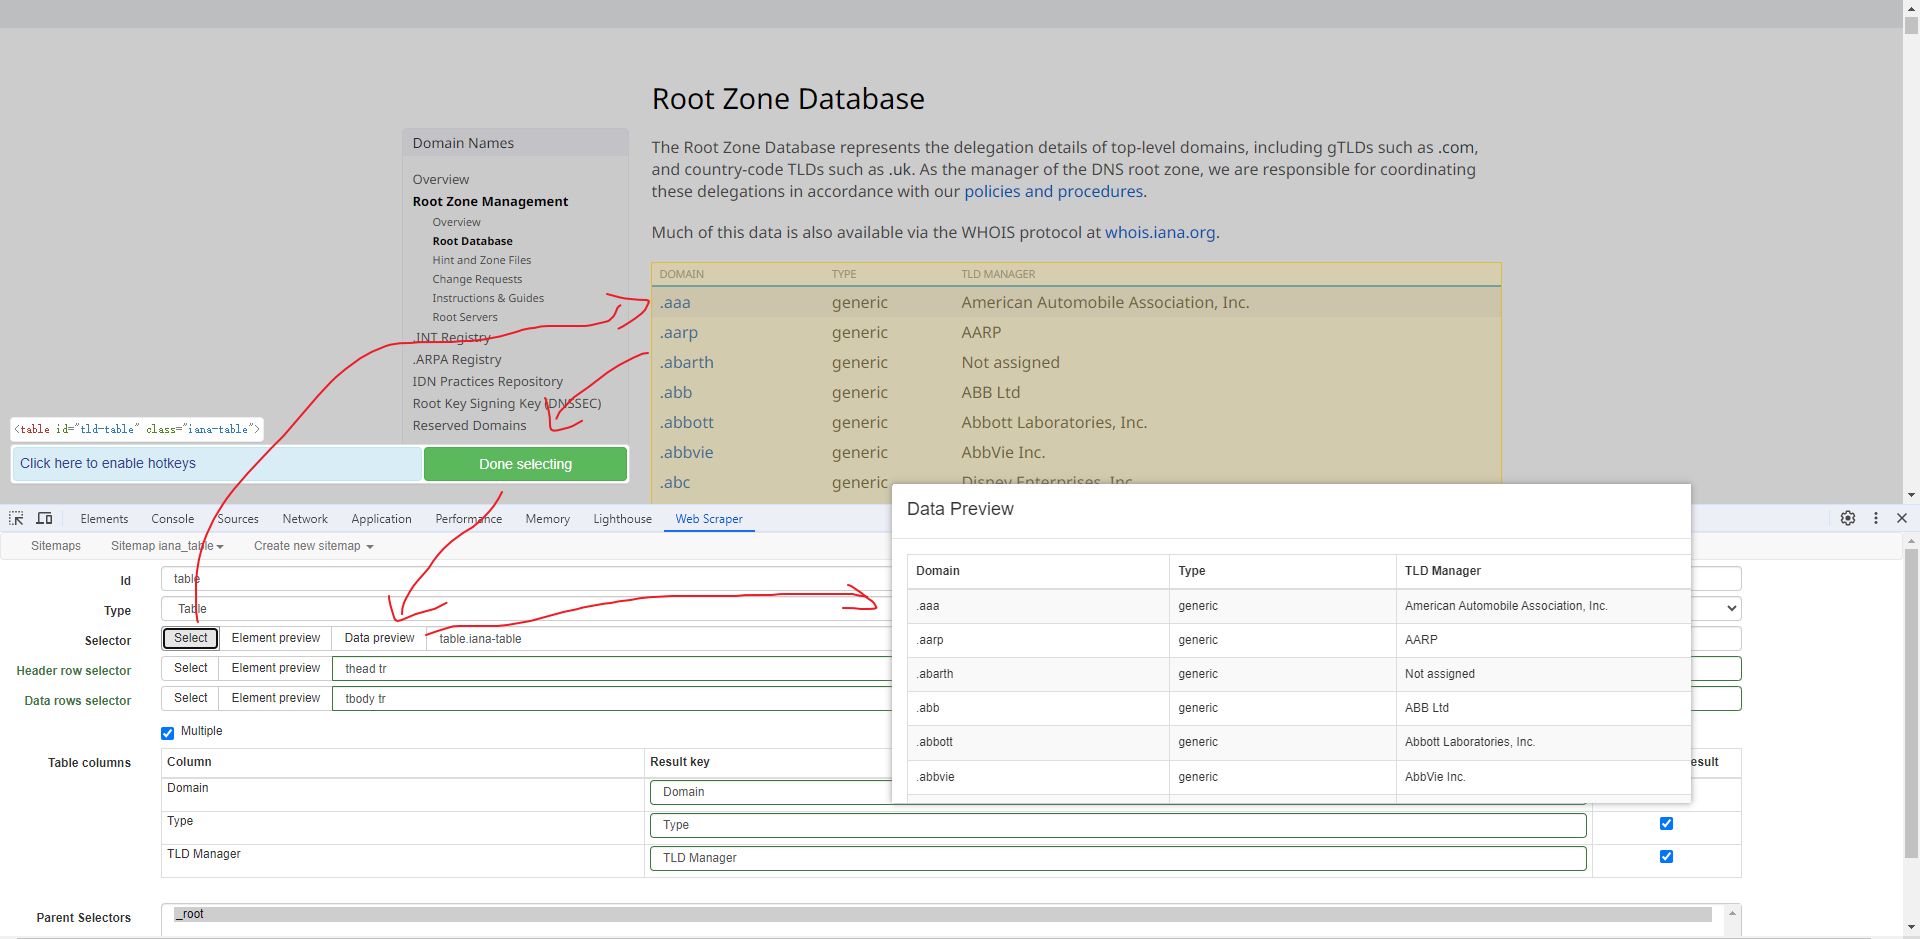Toggle the device toolbar icon
Image resolution: width=1920 pixels, height=939 pixels.
click(44, 518)
